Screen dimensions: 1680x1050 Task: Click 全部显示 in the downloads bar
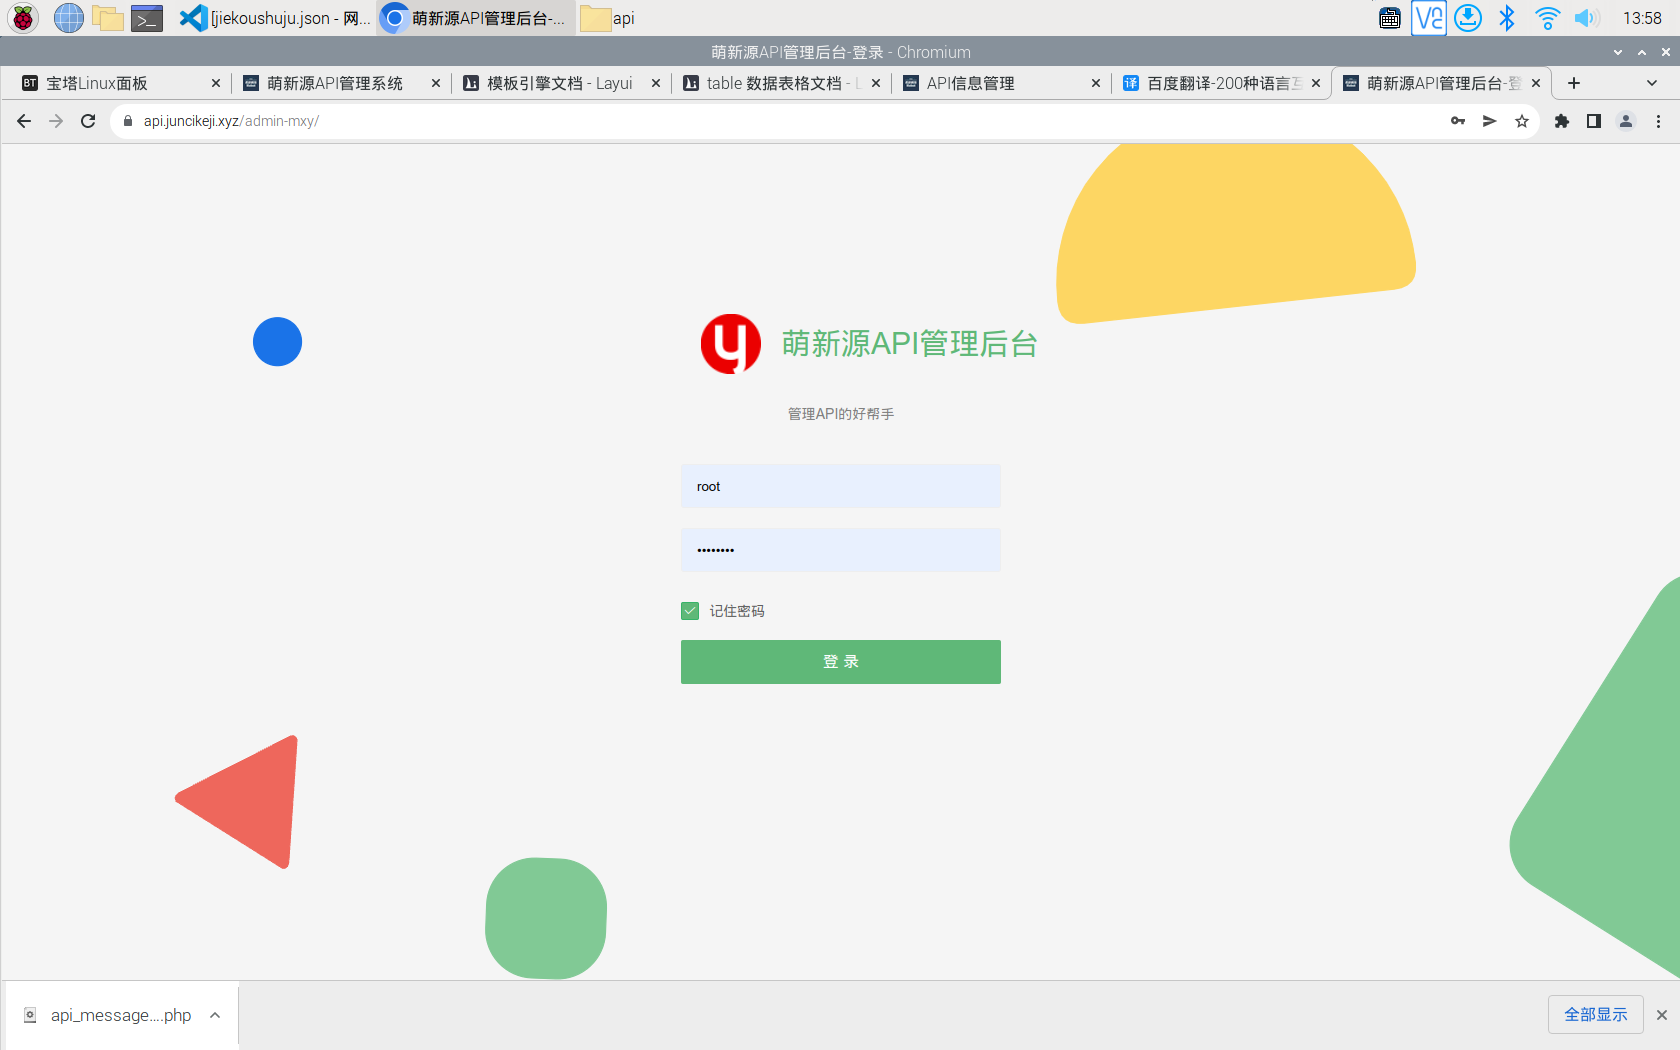coord(1595,1014)
